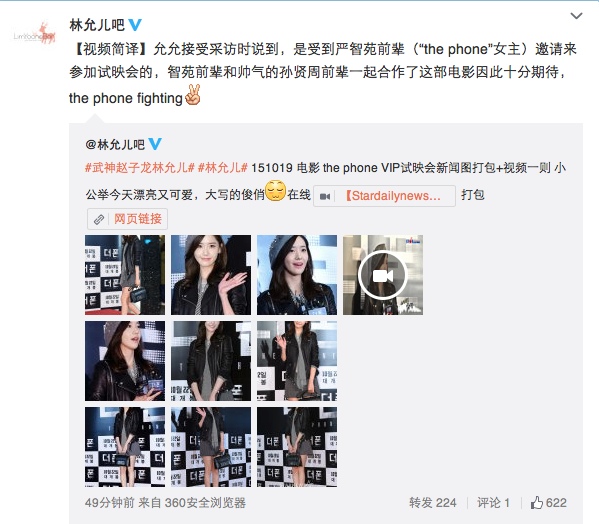
Task: Open the thumbnail of woman waving hand
Action: coord(211,275)
